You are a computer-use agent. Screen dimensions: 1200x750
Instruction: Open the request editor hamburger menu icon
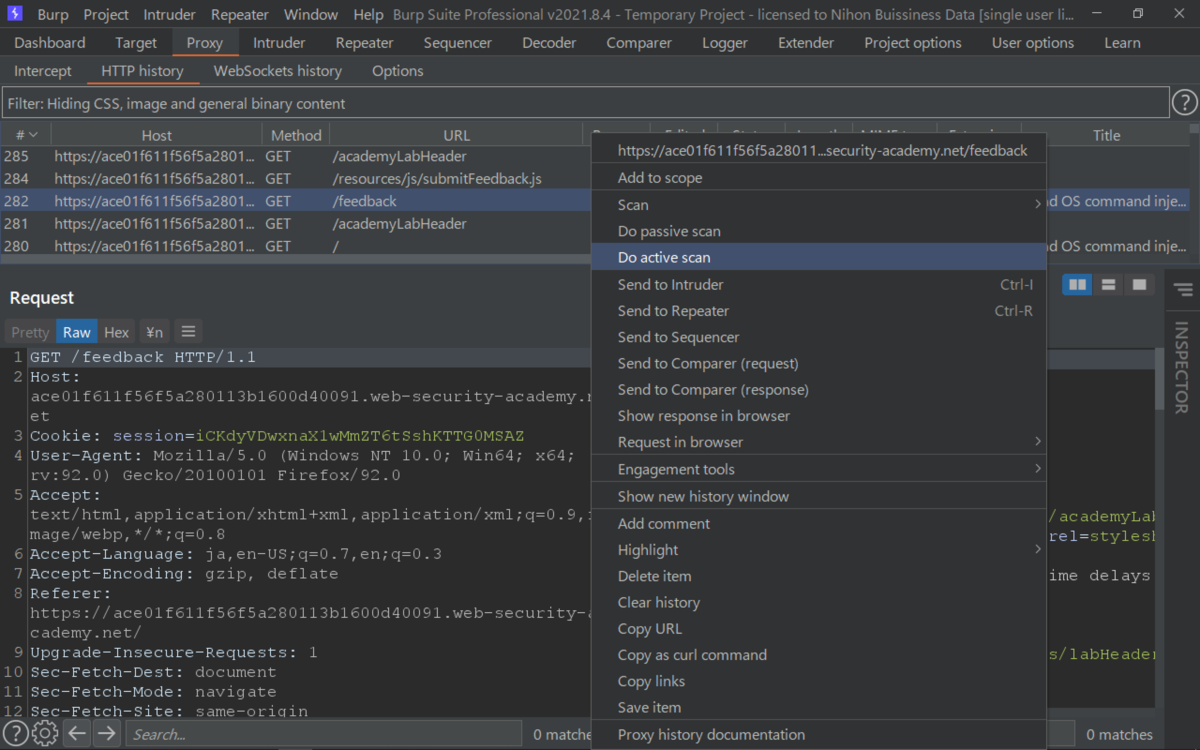pos(188,332)
